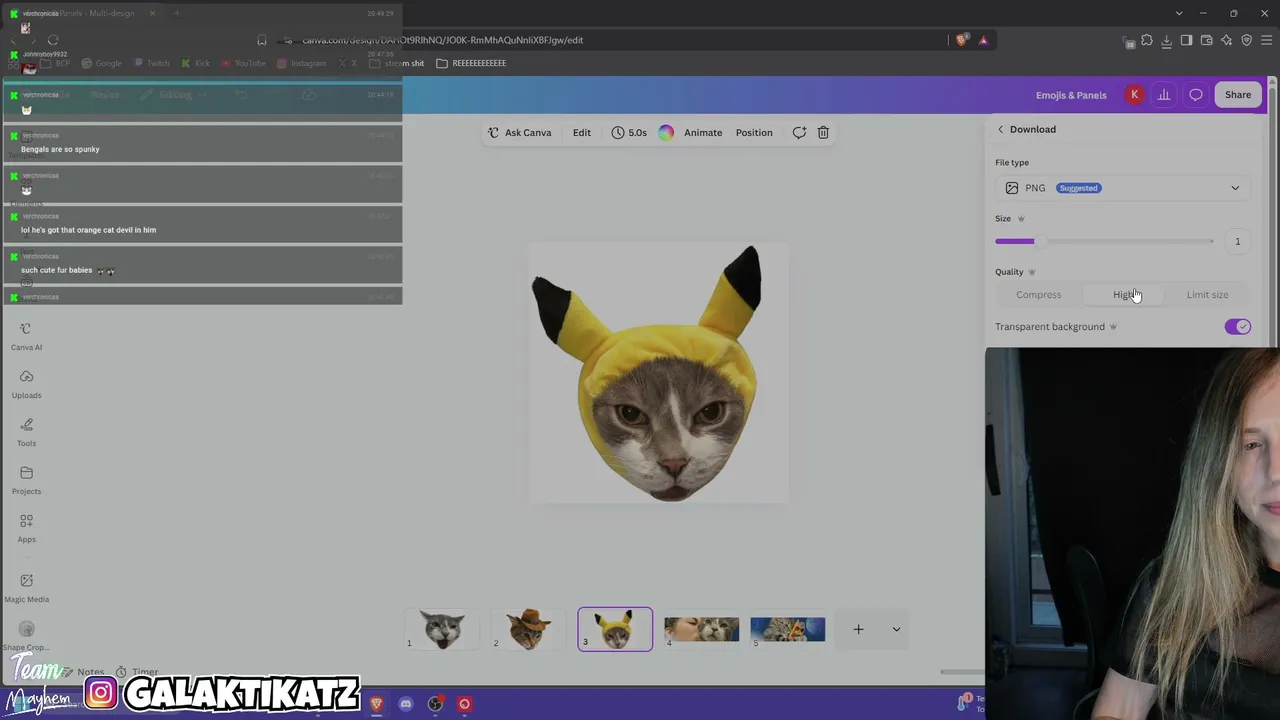
Task: Open the Projects sidebar panel
Action: (26, 481)
